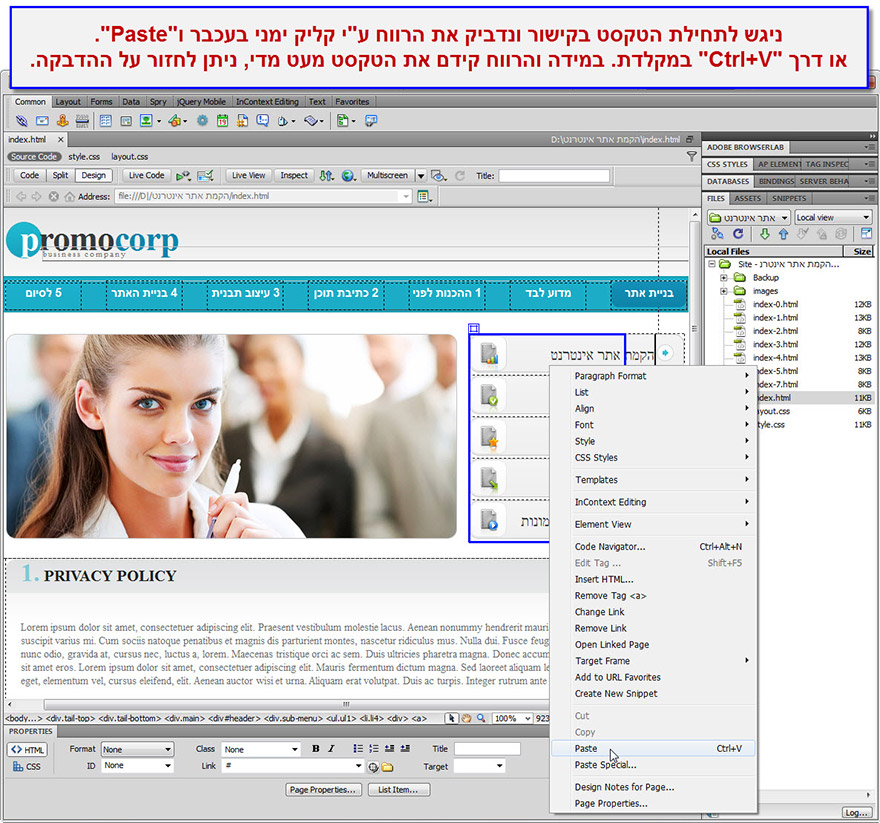
Task: Browse for link file folder icon
Action: click(387, 767)
